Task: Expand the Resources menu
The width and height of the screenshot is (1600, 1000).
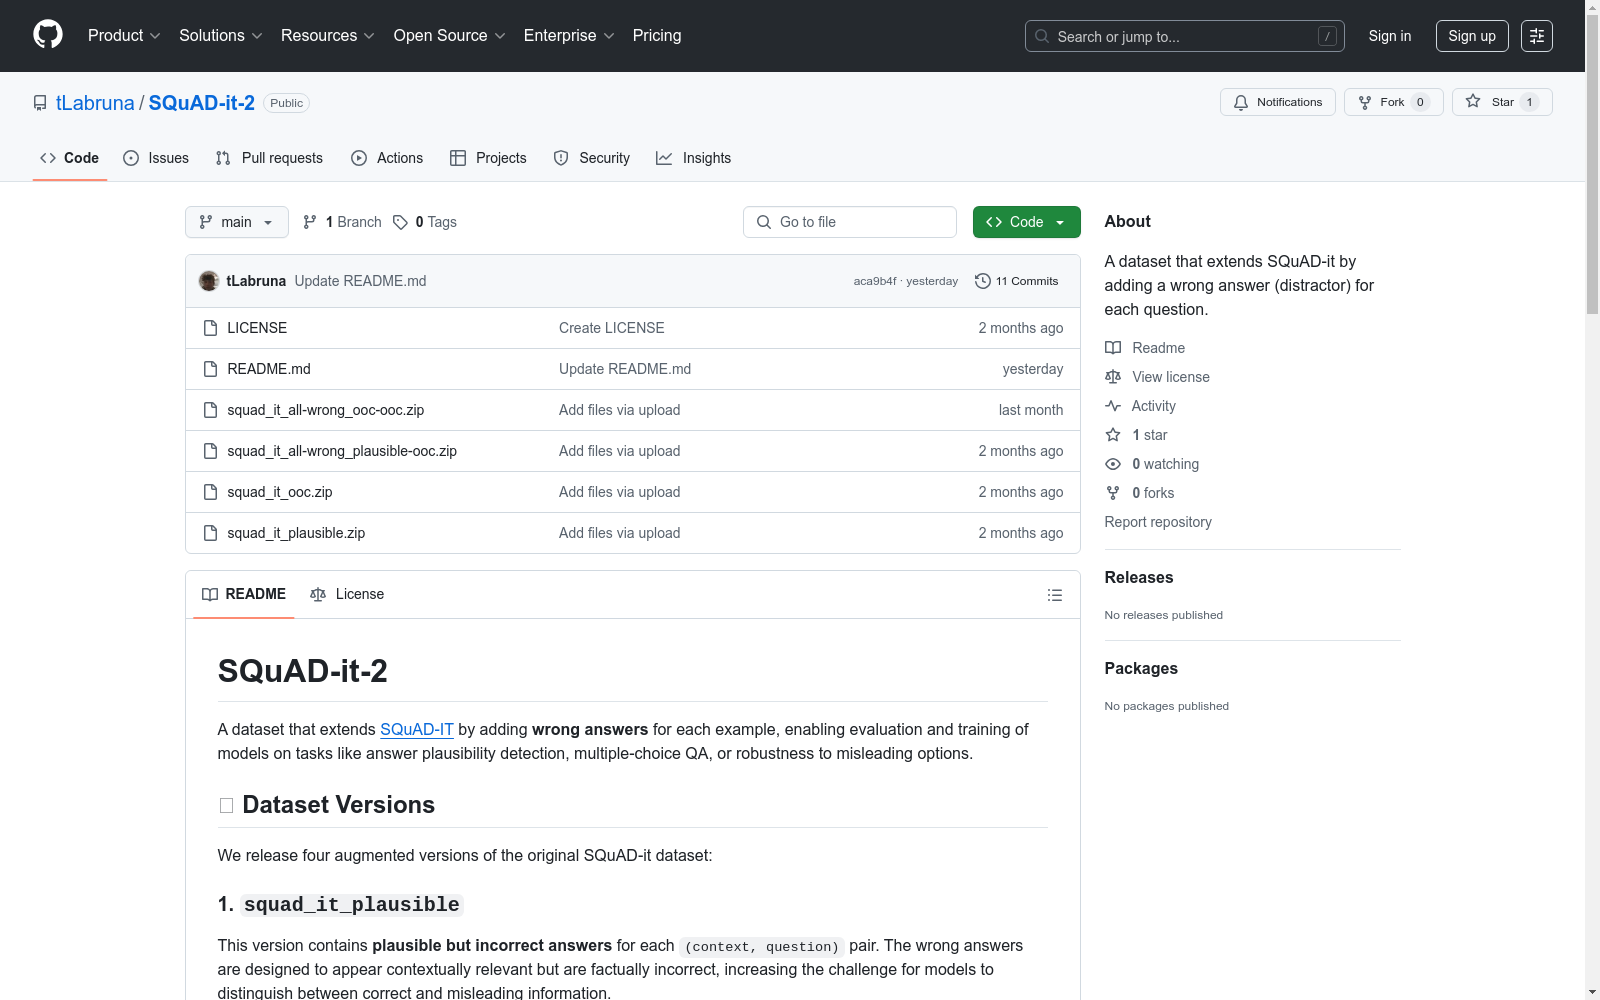Action: tap(328, 36)
